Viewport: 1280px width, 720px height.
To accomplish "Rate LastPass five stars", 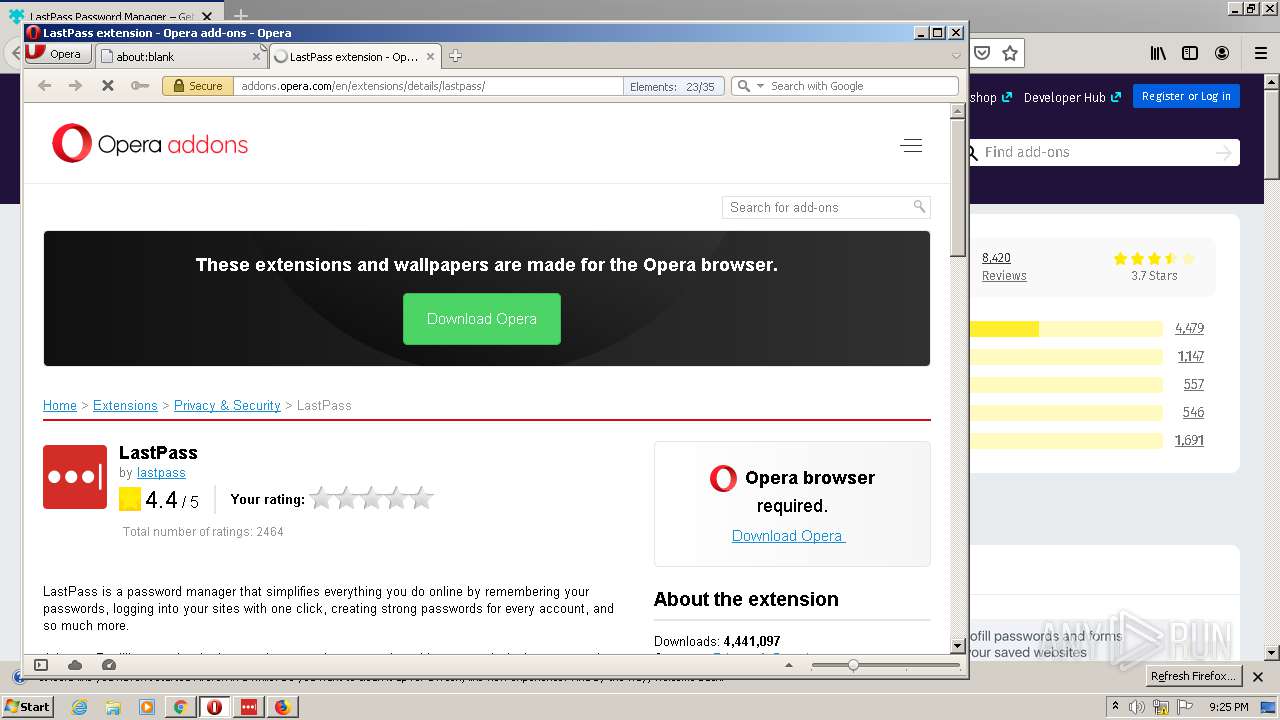I will click(422, 498).
